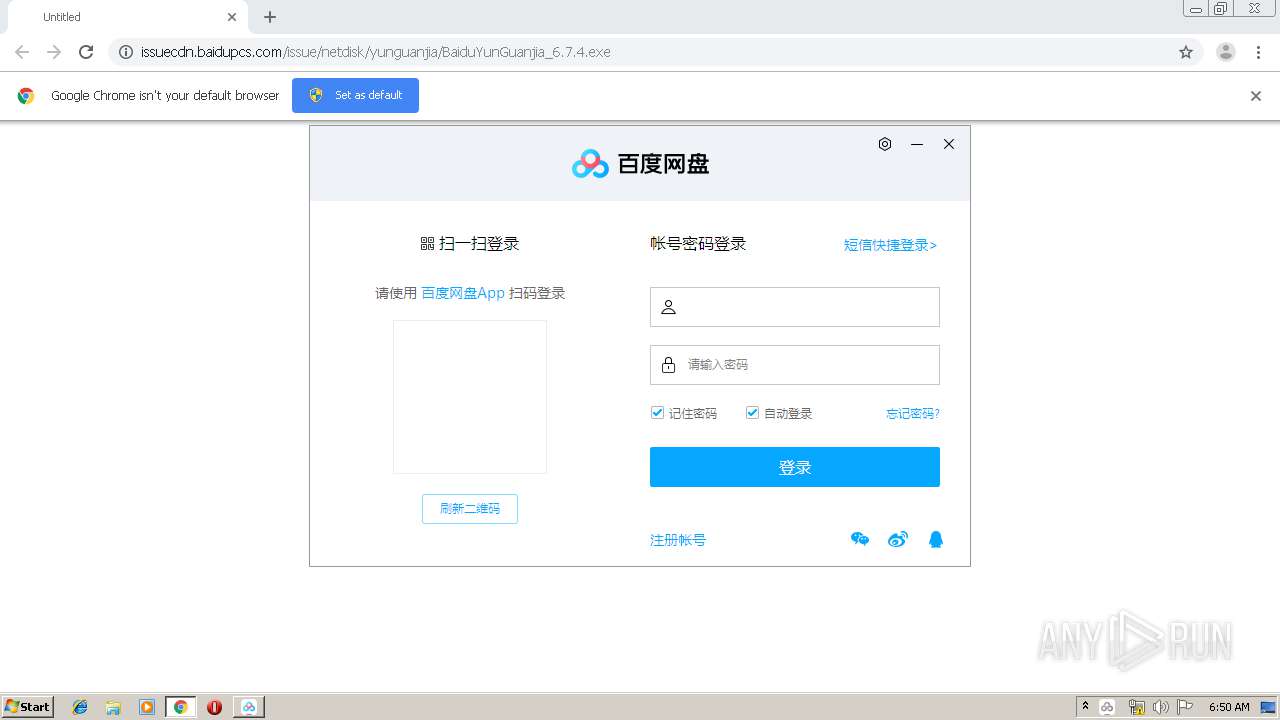Open Baidu Netdisk settings gear icon
This screenshot has height=720, width=1280.
pos(885,144)
